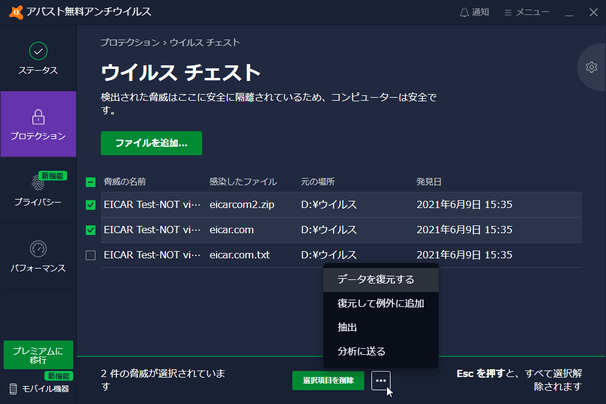Click the 新機能 badge on プライバシー
606x404 pixels.
(x=53, y=176)
